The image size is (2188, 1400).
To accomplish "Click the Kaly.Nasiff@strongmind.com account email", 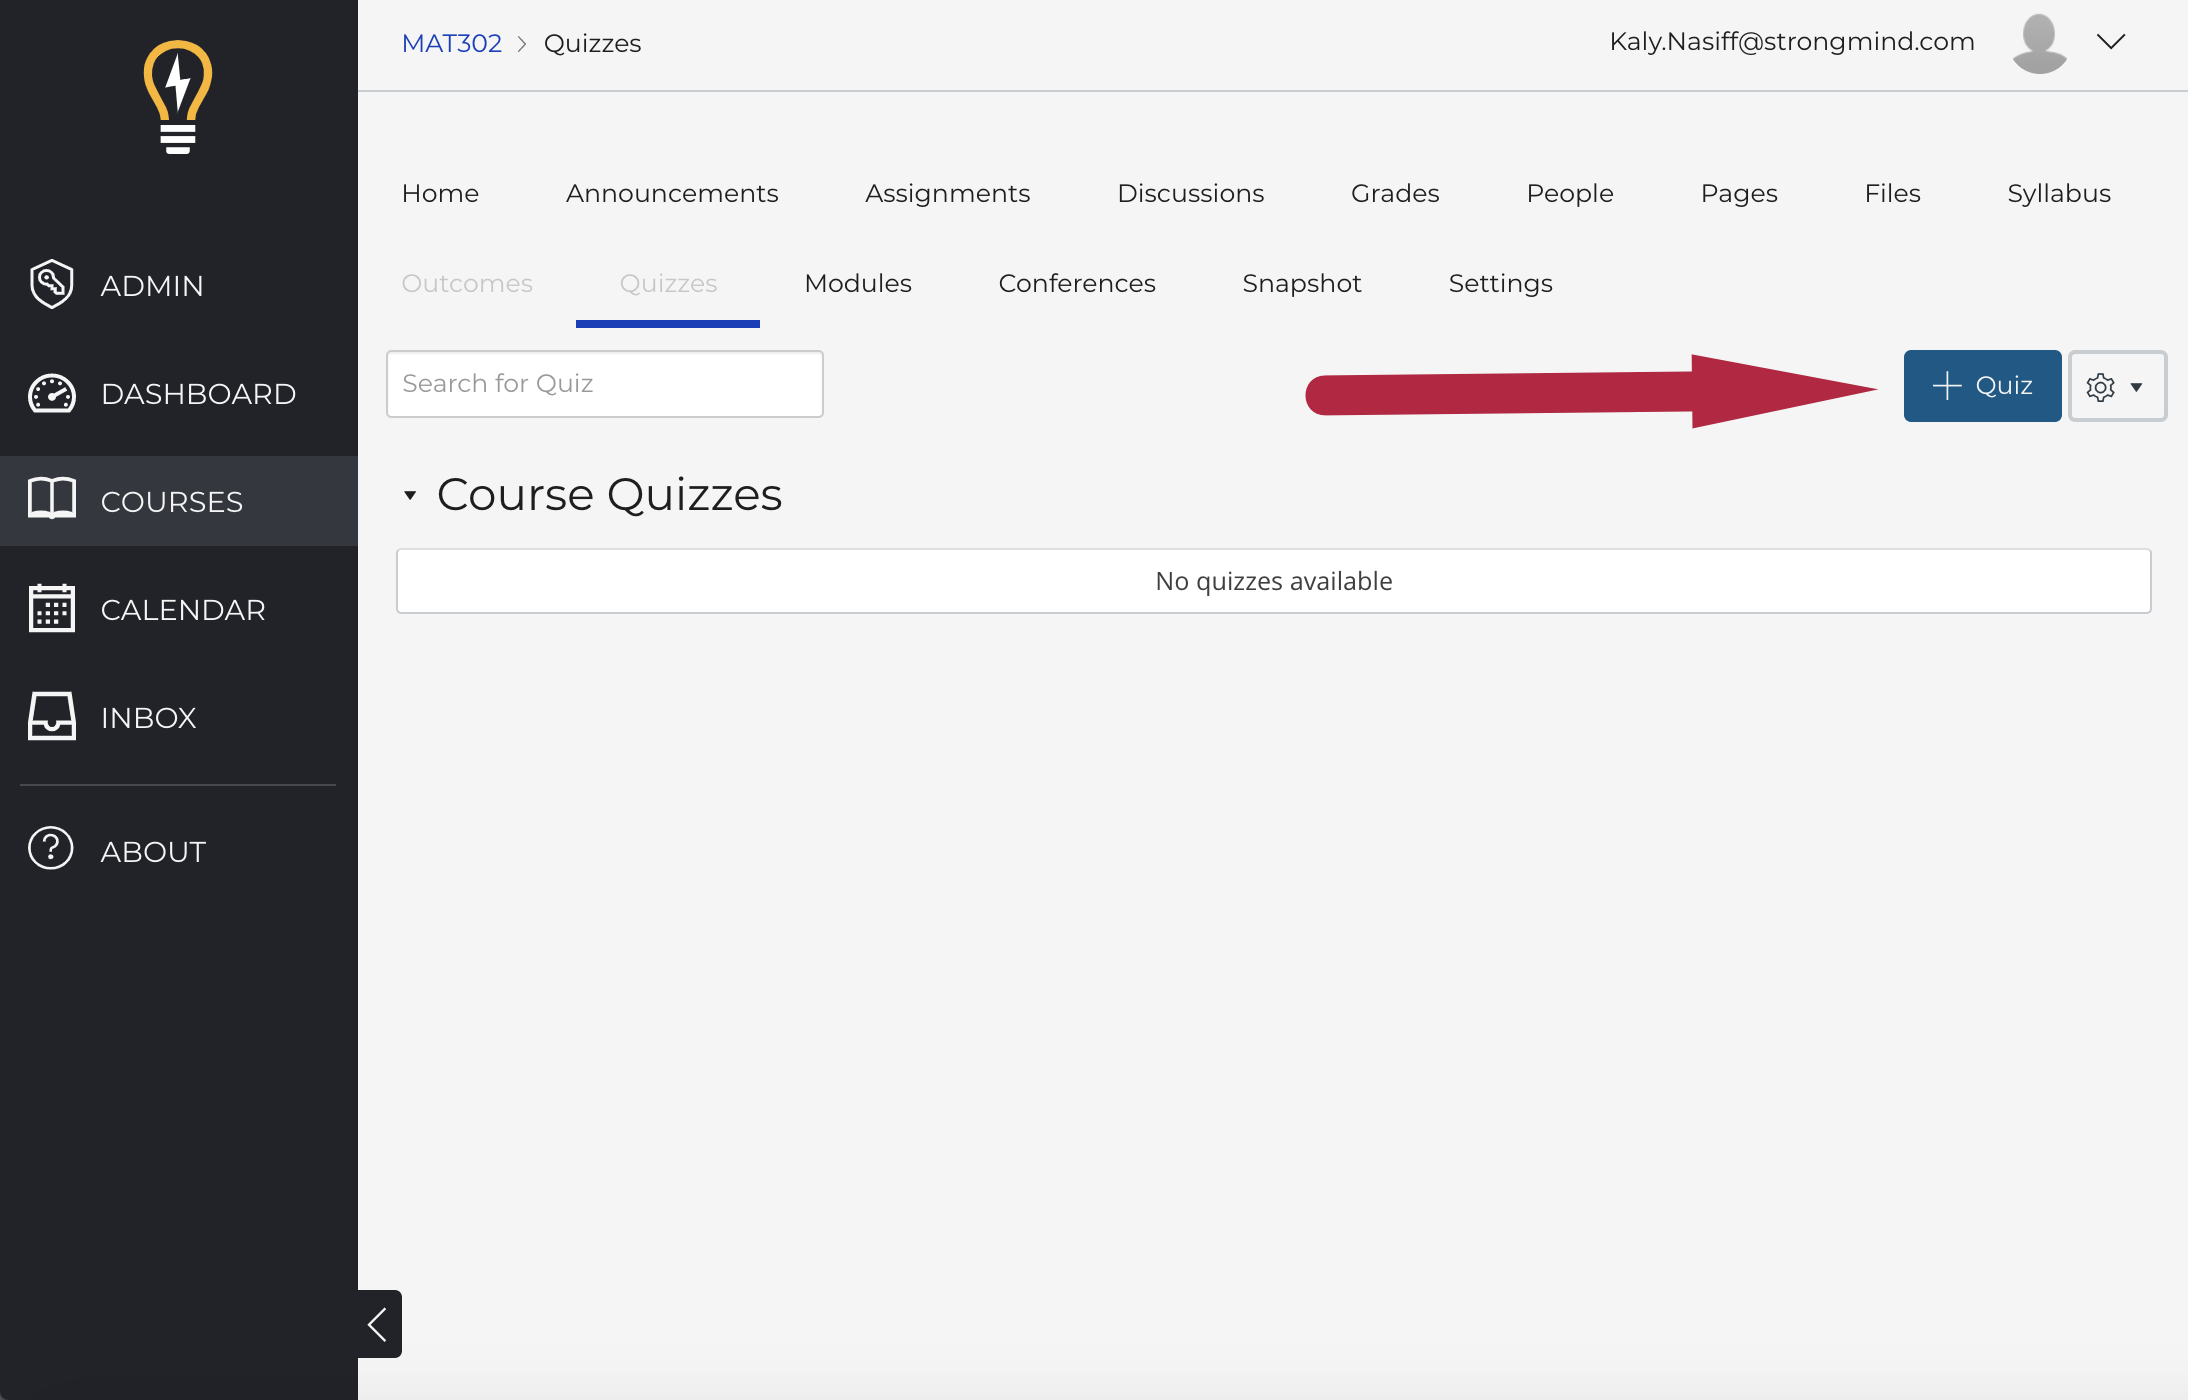I will pyautogui.click(x=1792, y=41).
